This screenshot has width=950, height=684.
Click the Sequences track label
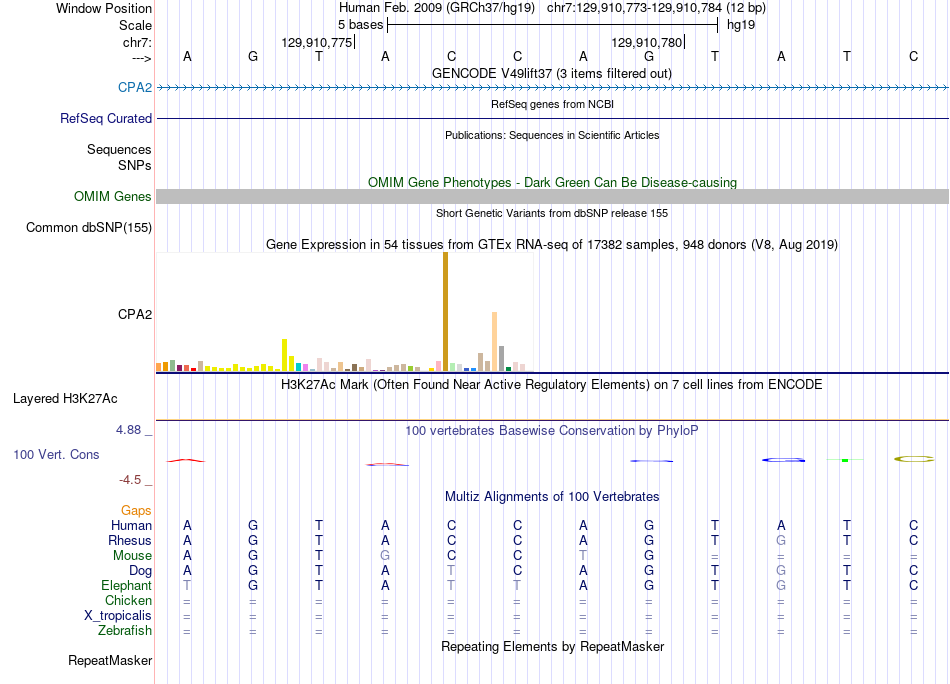click(x=119, y=150)
